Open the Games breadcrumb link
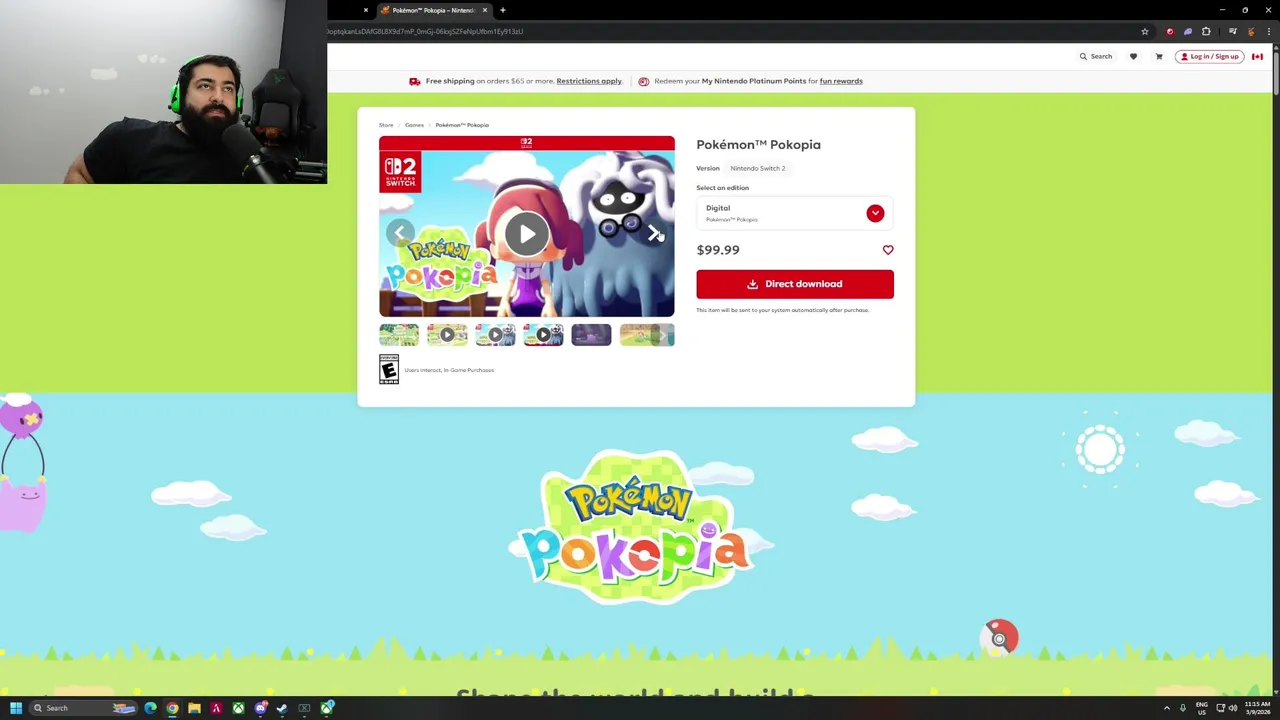The image size is (1280, 720). [414, 125]
